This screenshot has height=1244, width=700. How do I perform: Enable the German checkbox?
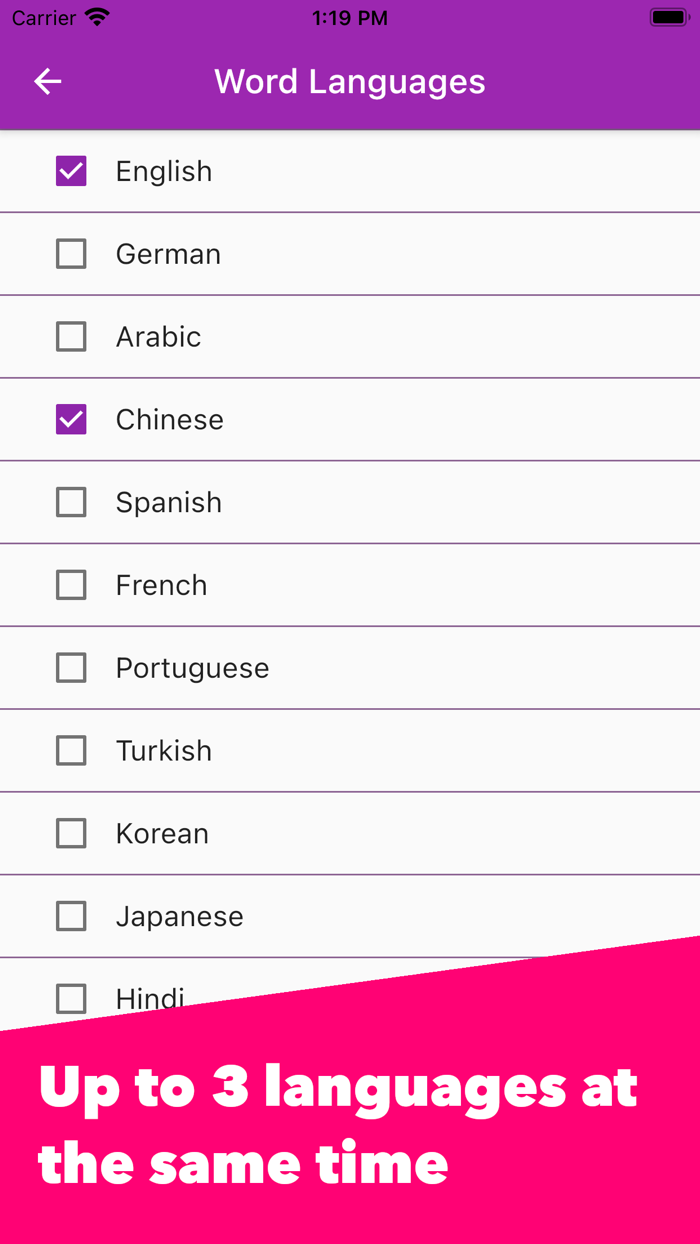pos(71,254)
